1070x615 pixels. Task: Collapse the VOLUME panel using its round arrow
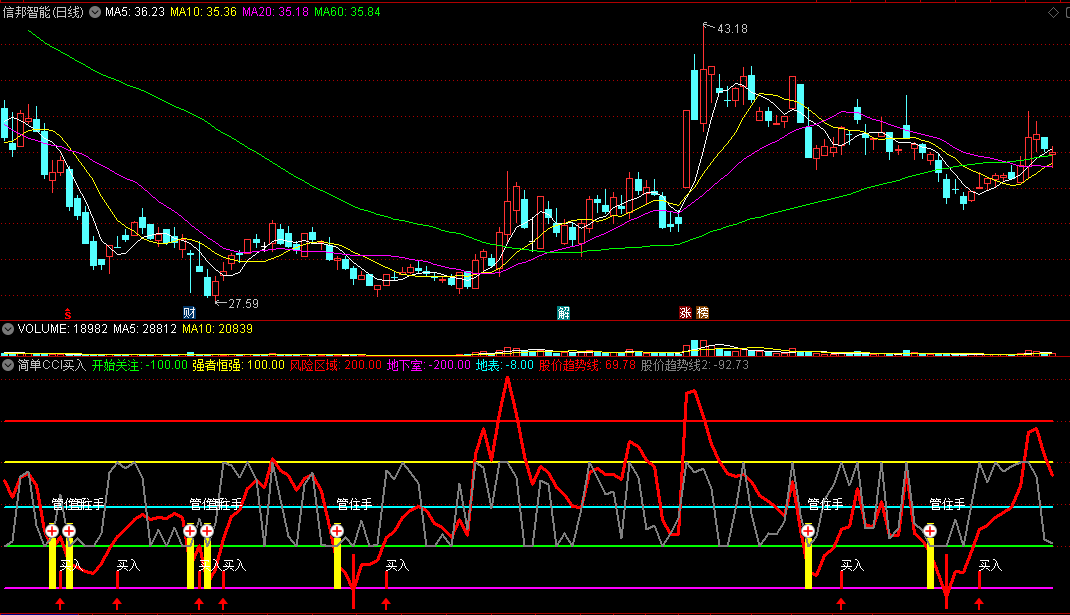pyautogui.click(x=8, y=329)
